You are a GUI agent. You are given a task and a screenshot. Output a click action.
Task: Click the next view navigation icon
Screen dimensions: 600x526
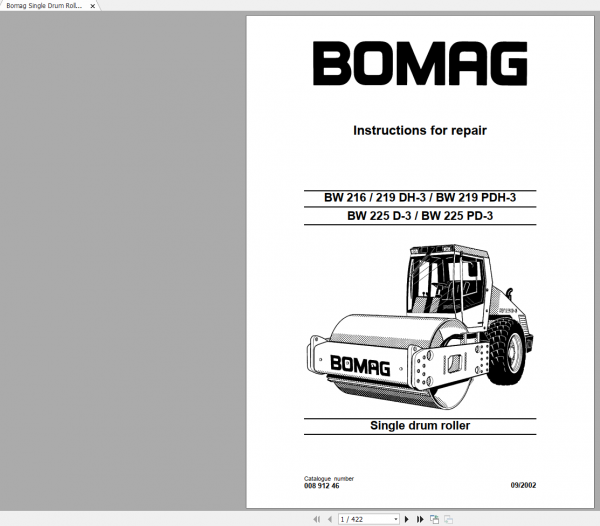(x=434, y=519)
